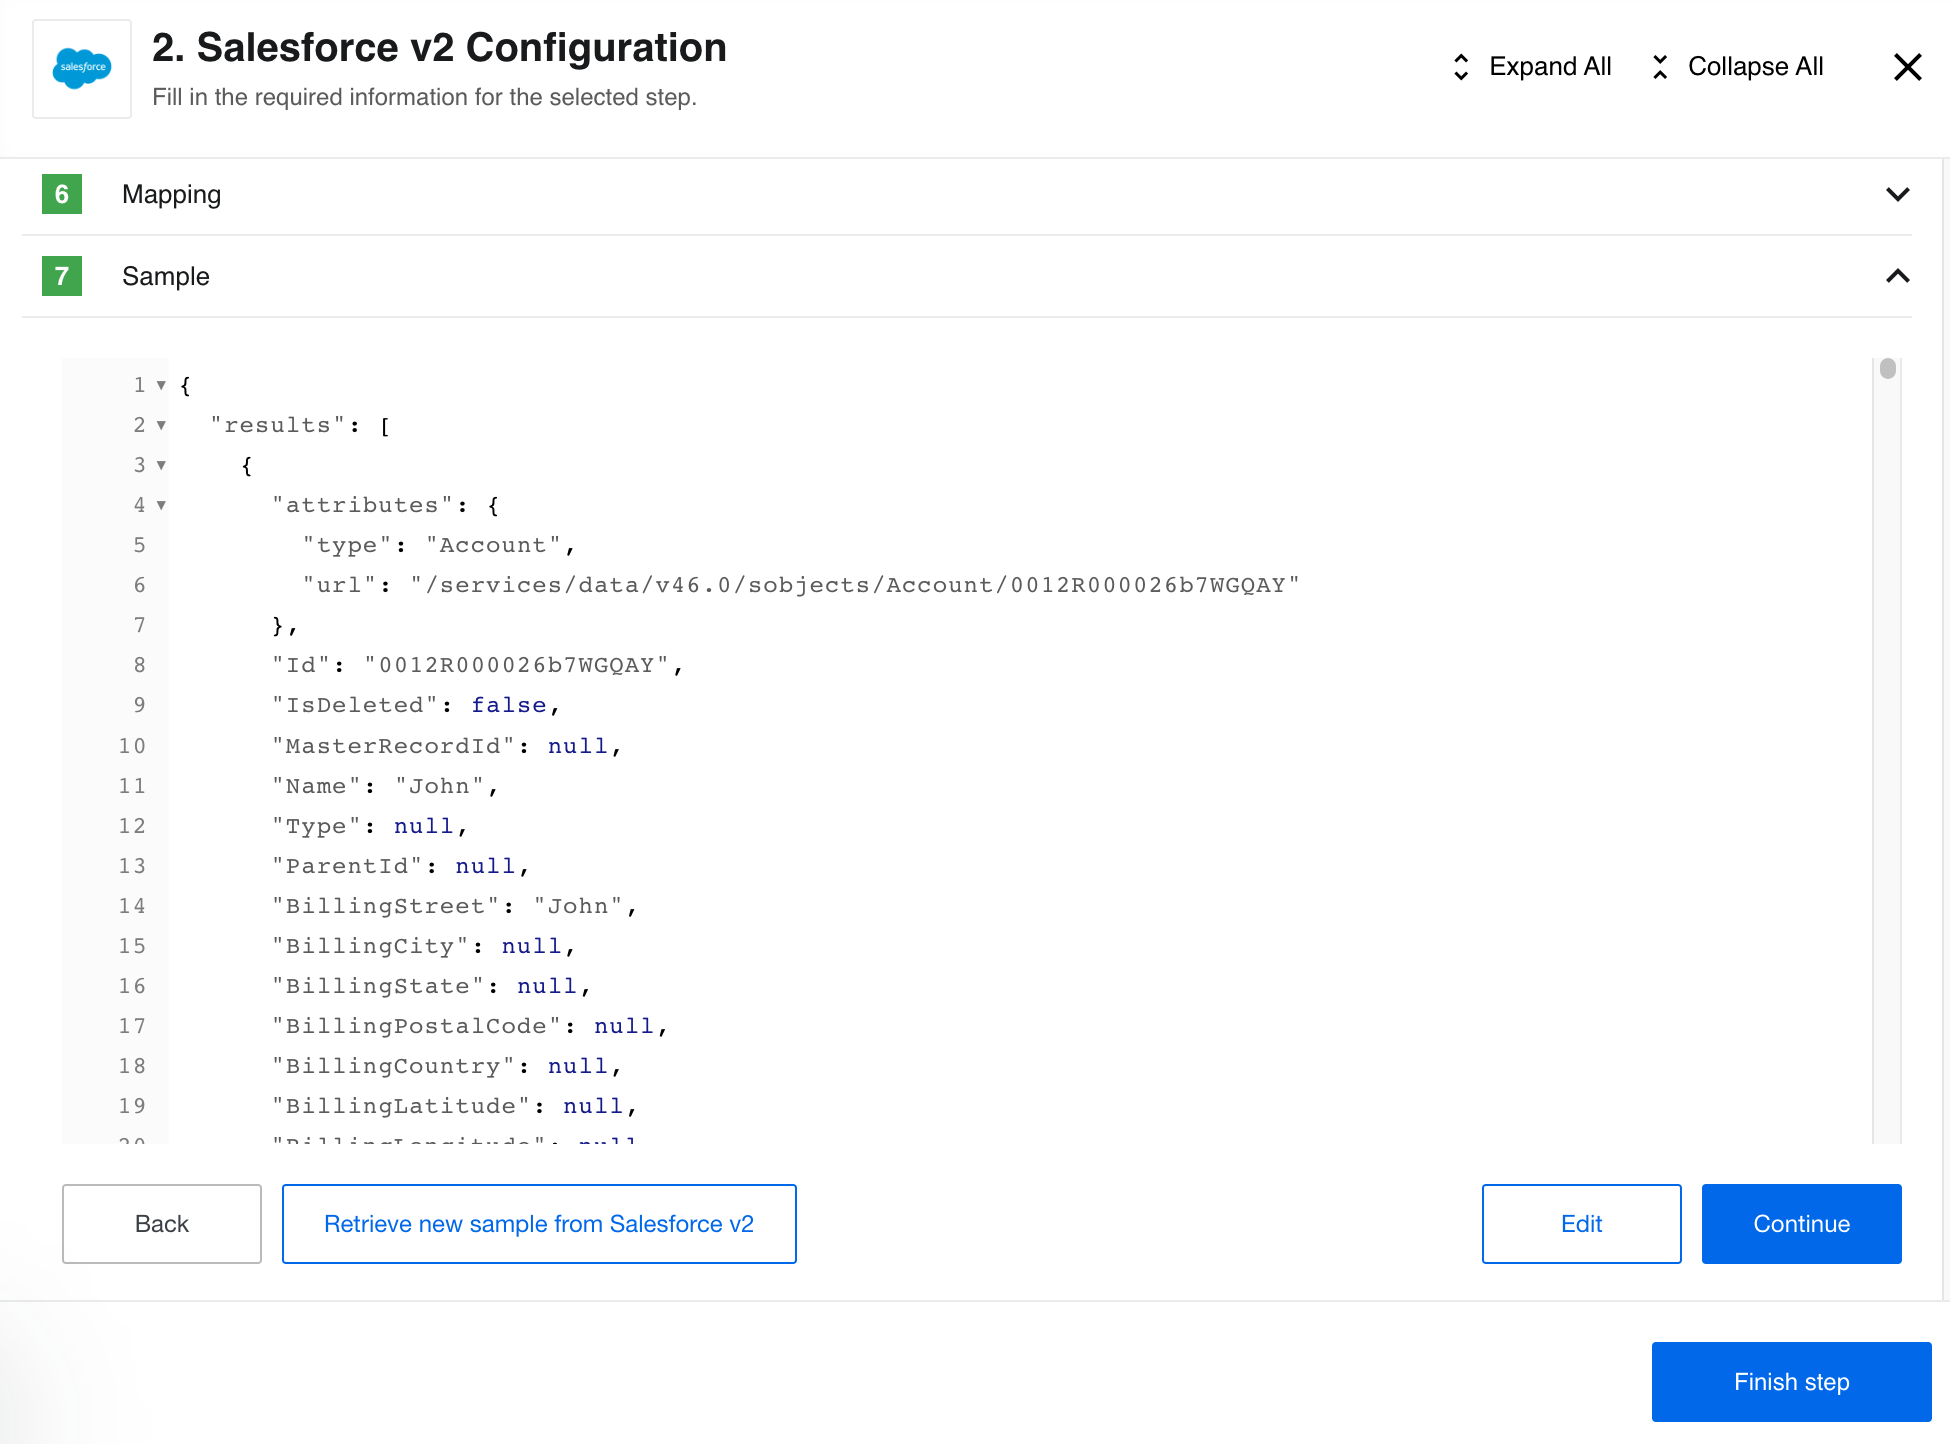Click the Collapse All button
The width and height of the screenshot is (1950, 1444).
1737,67
